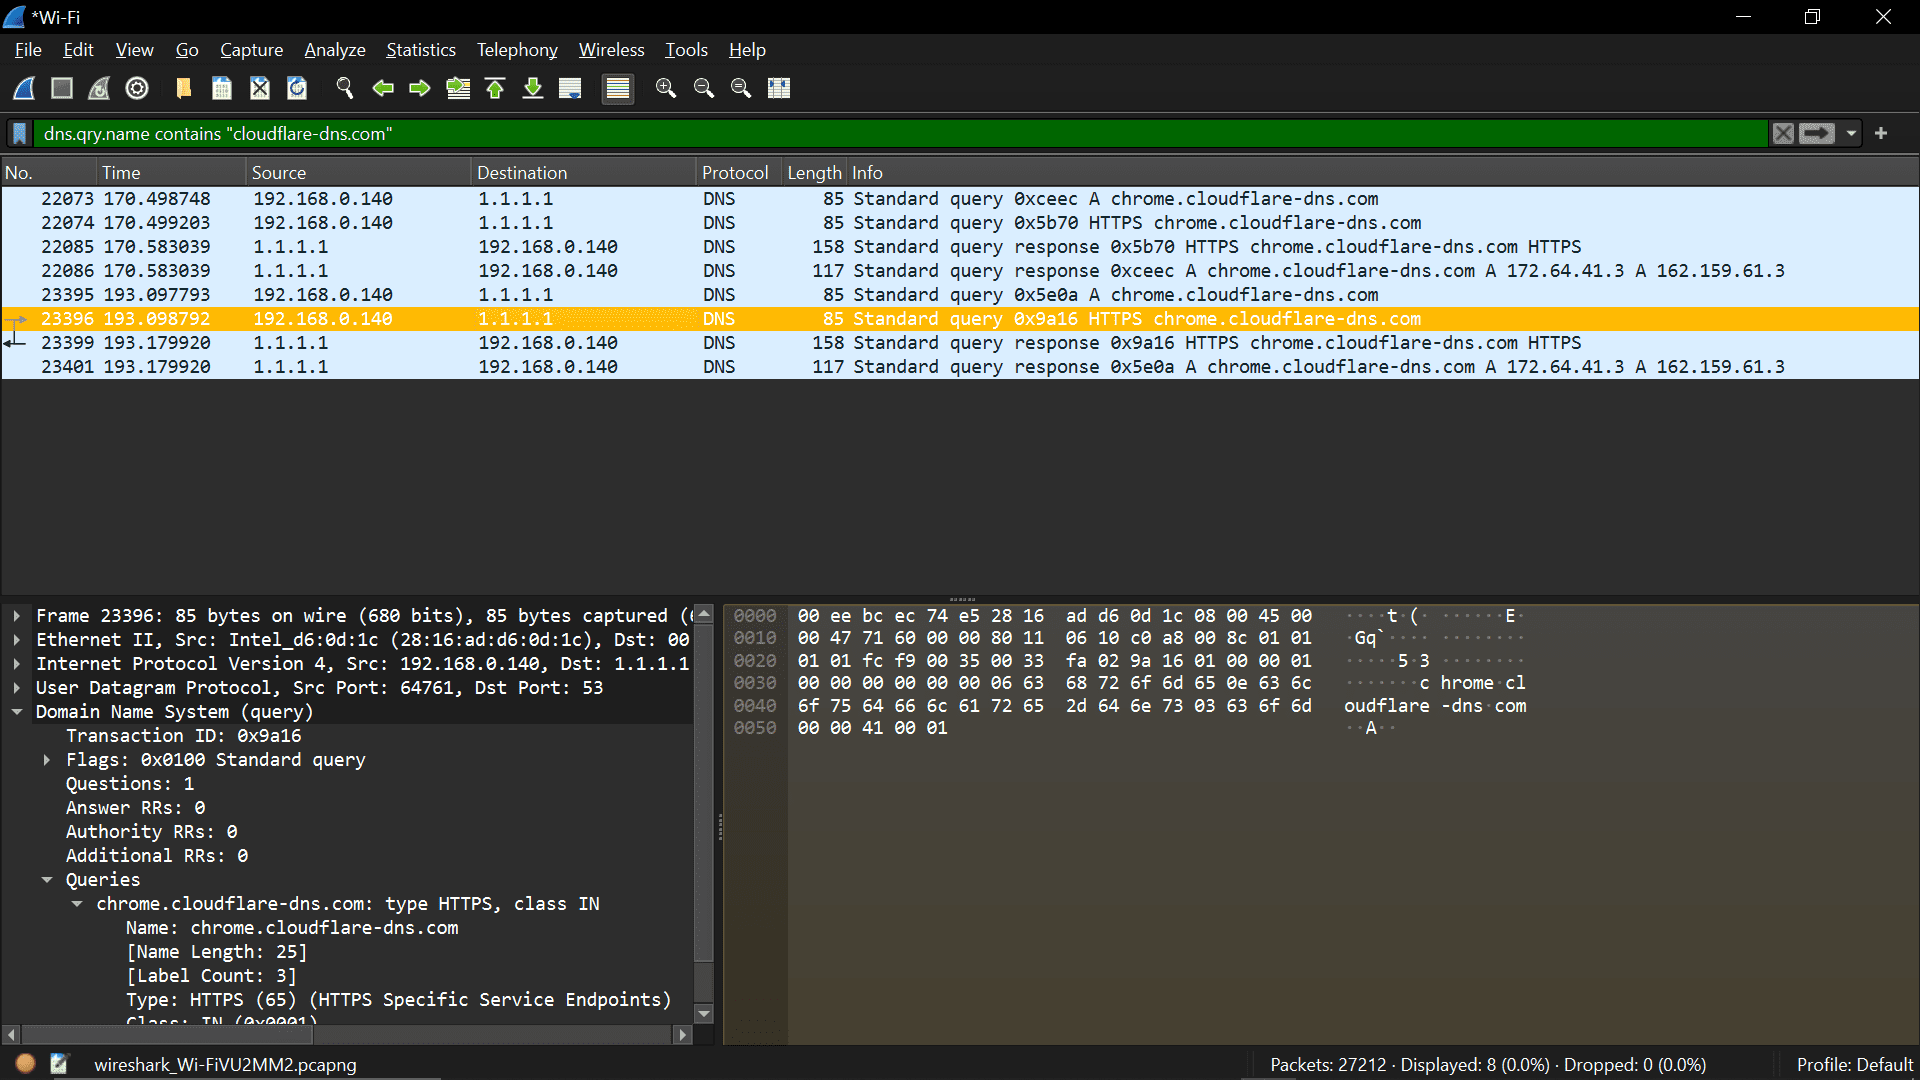
Task: Apply the current display filter
Action: 1816,133
